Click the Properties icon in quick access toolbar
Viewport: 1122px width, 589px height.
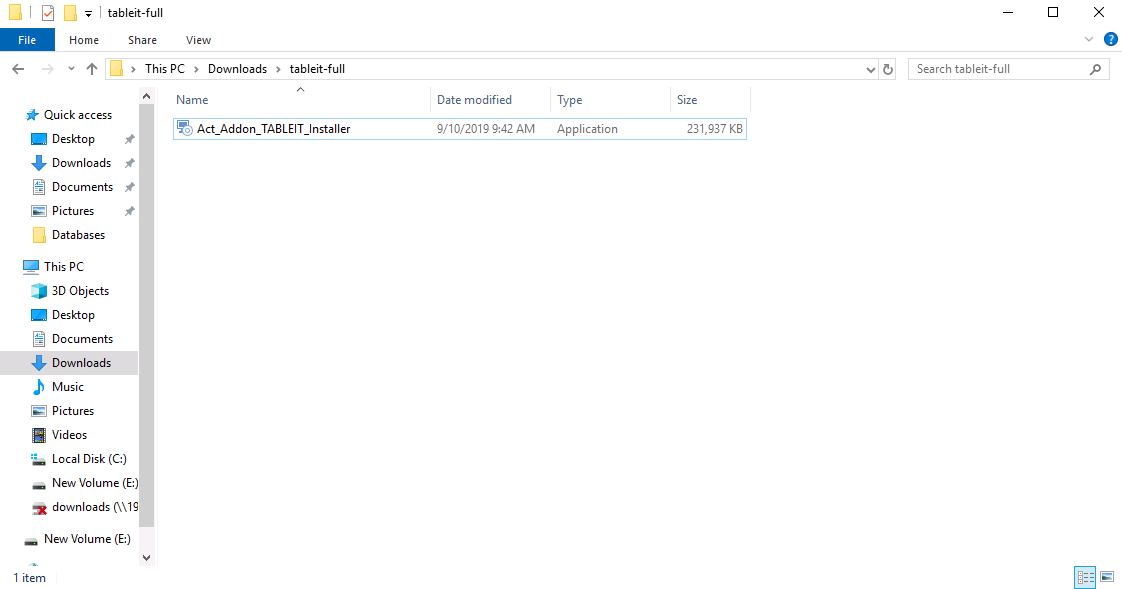[x=47, y=13]
